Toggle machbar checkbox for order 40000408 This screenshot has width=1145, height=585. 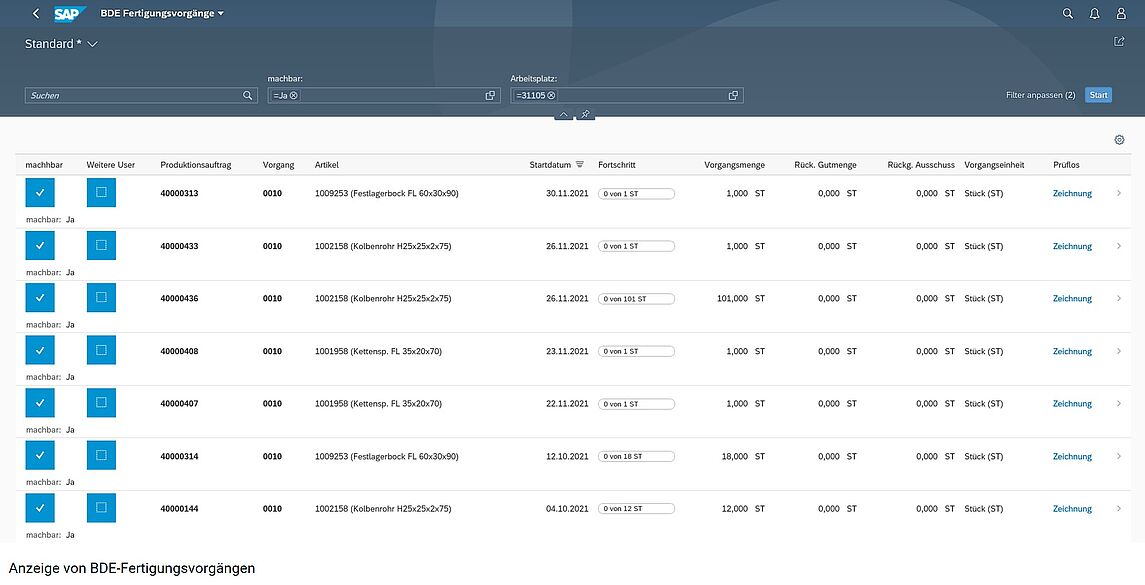[40, 351]
